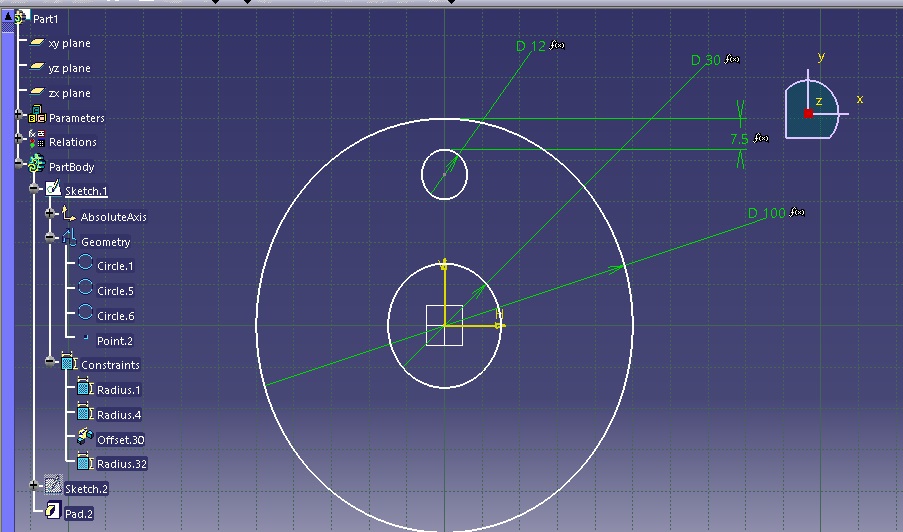Click the Pad.2 feature icon
Screen dimensions: 903x532
53,513
